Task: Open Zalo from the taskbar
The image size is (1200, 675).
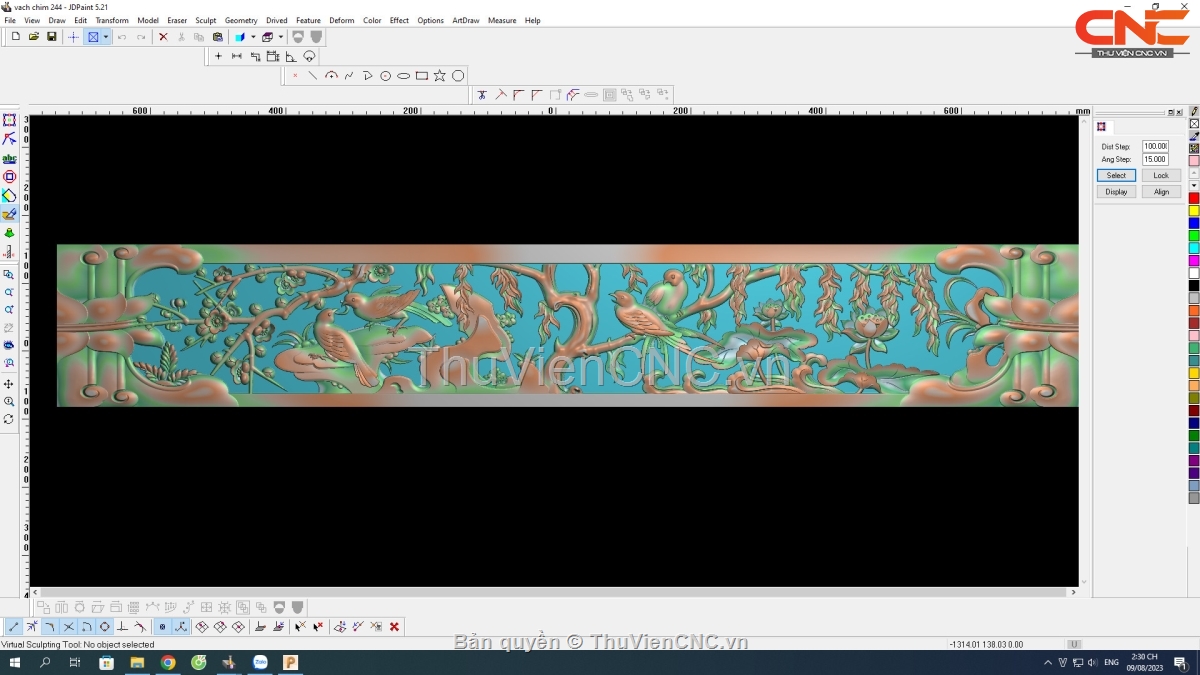Action: click(x=260, y=662)
